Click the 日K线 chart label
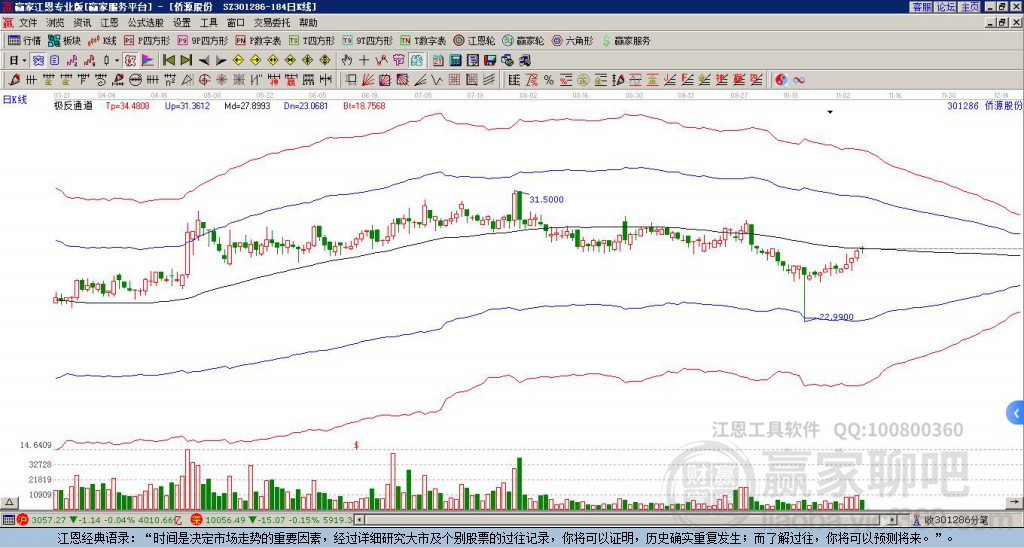The width and height of the screenshot is (1024, 548). click(14, 100)
